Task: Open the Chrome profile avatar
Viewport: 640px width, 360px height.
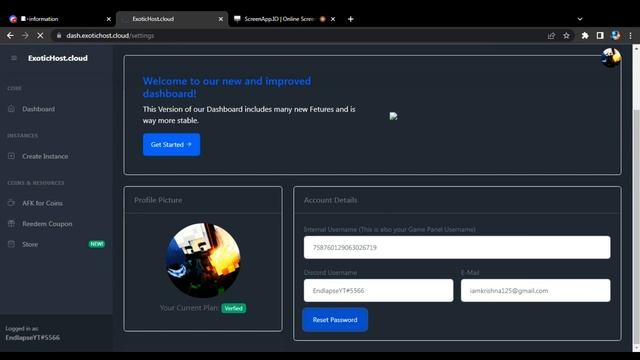Action: click(x=616, y=36)
